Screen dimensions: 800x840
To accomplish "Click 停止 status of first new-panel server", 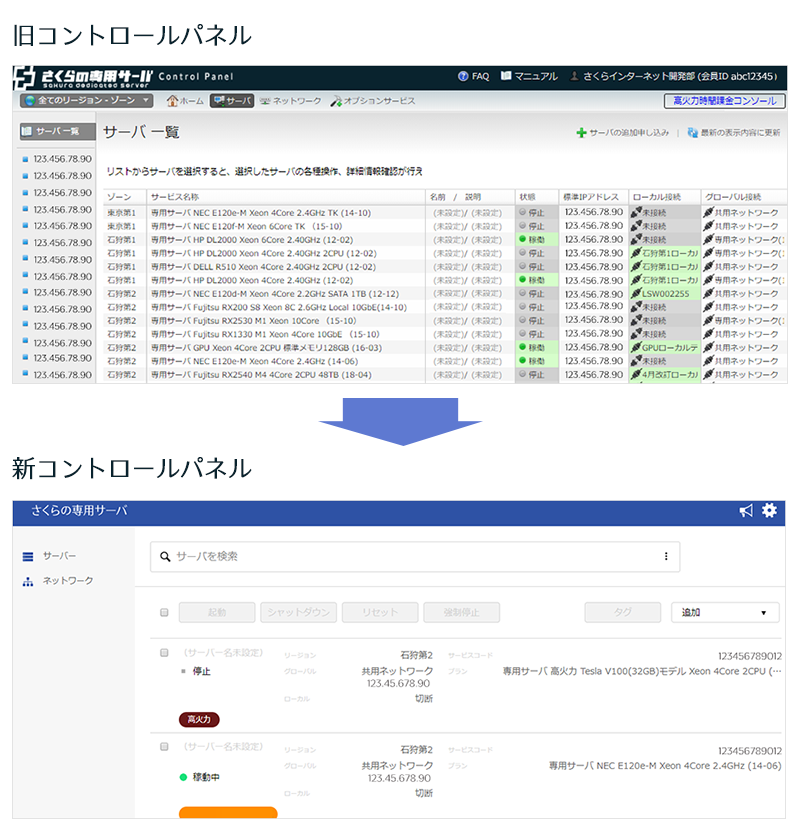I will pyautogui.click(x=196, y=671).
